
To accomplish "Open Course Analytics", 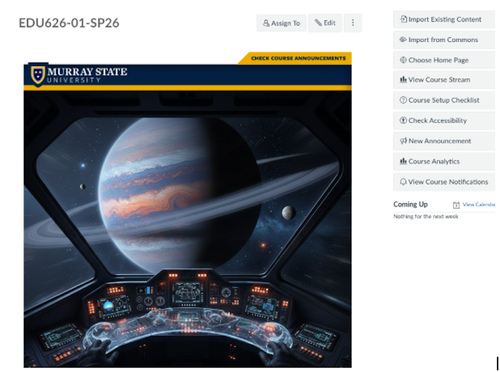I will click(444, 161).
